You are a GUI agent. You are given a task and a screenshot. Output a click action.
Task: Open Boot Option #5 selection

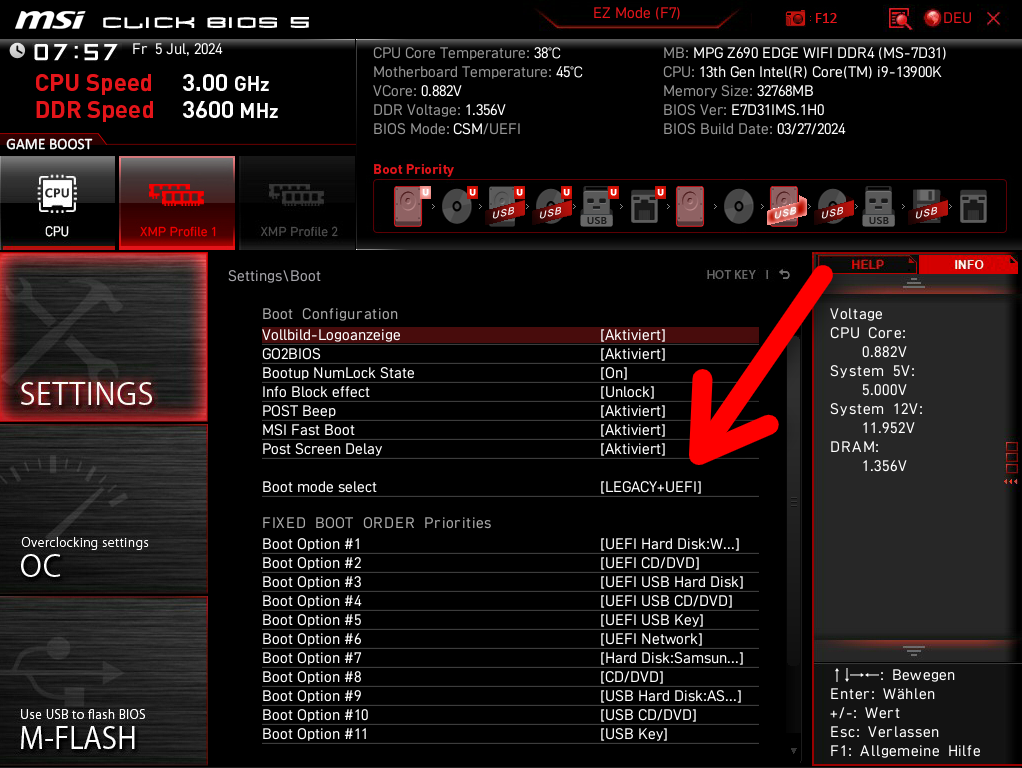pos(510,620)
